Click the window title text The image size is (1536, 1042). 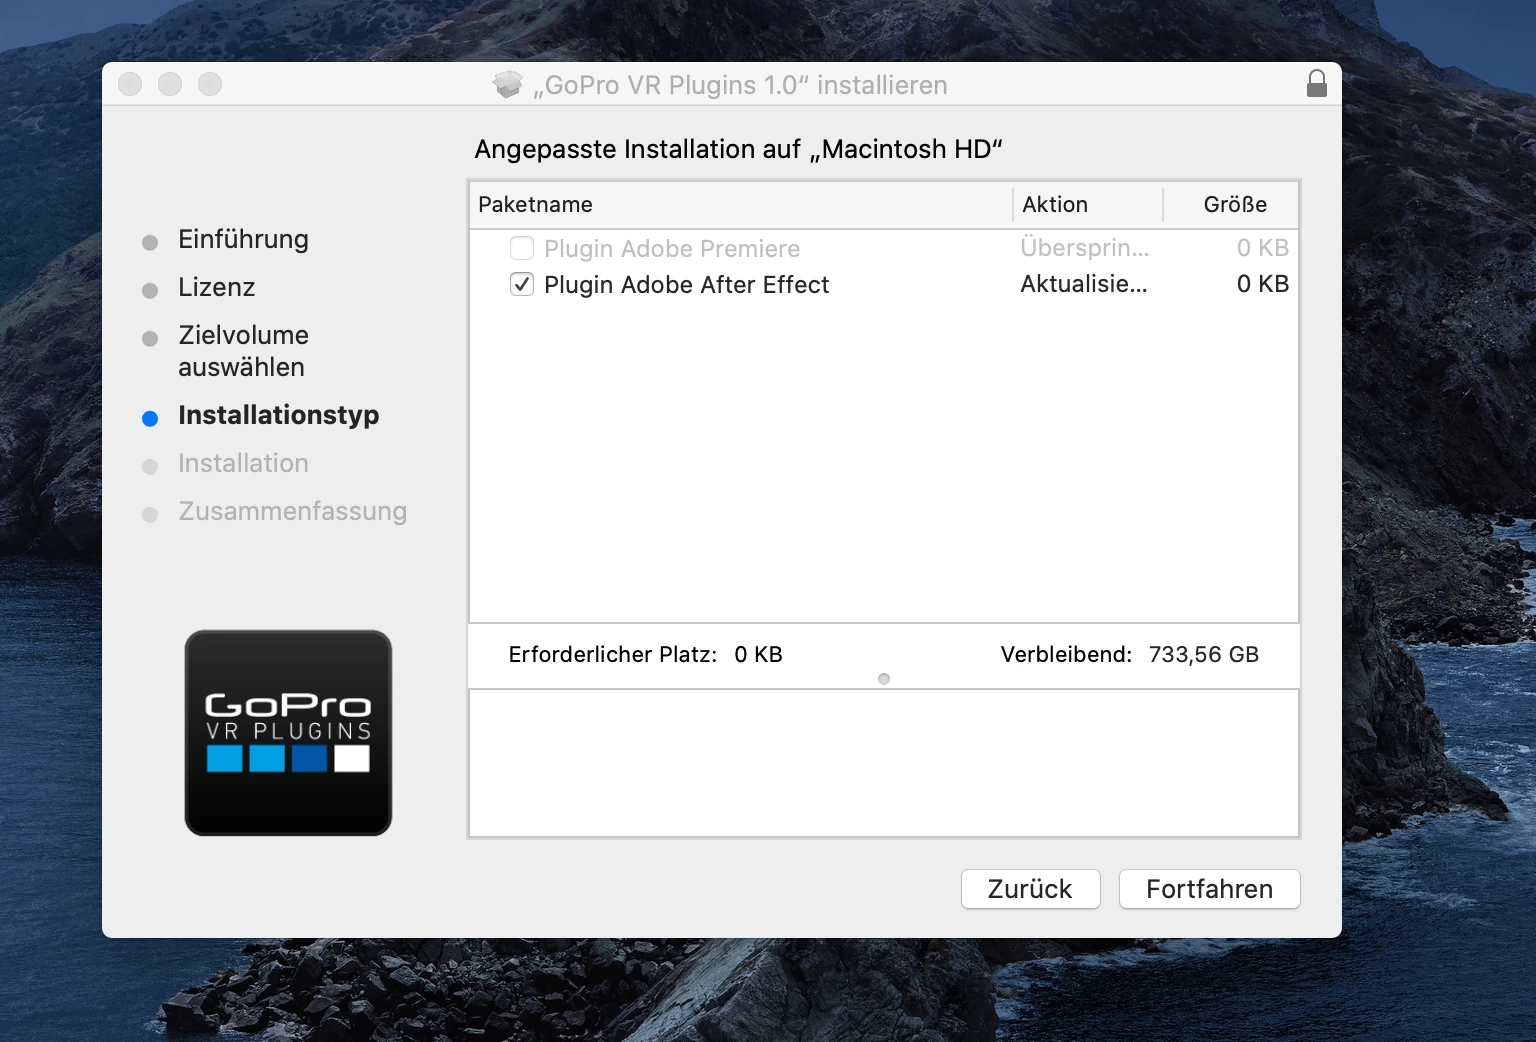[x=740, y=85]
